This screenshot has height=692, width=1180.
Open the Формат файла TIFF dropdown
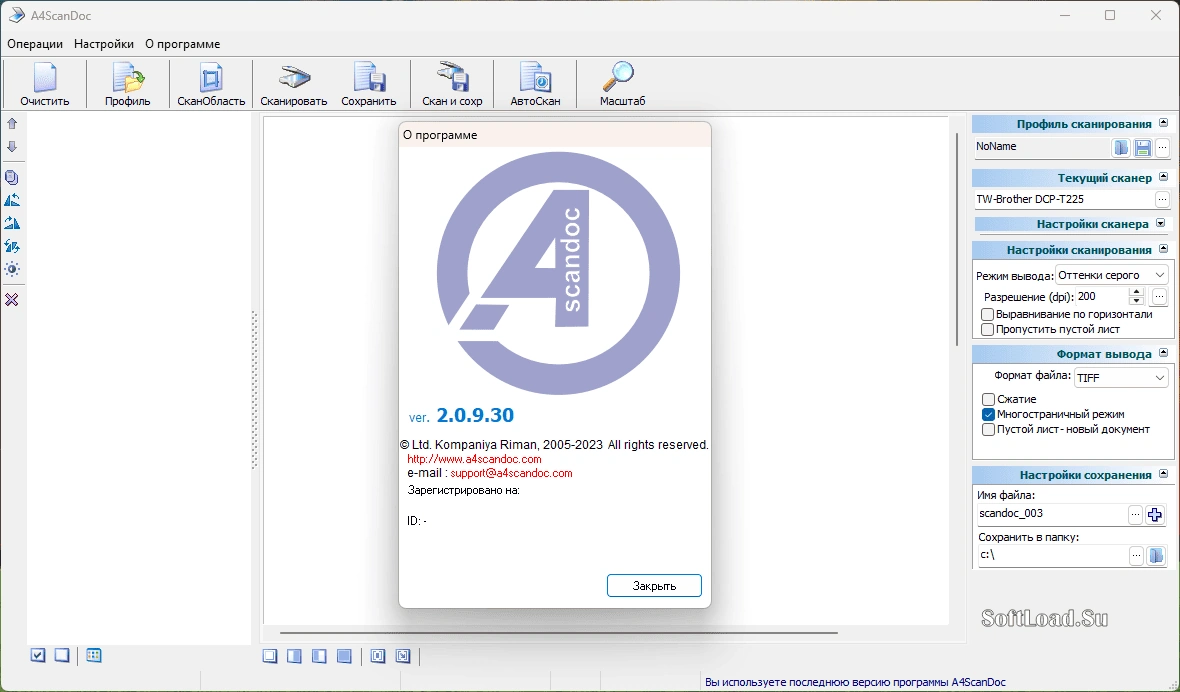click(x=1121, y=378)
